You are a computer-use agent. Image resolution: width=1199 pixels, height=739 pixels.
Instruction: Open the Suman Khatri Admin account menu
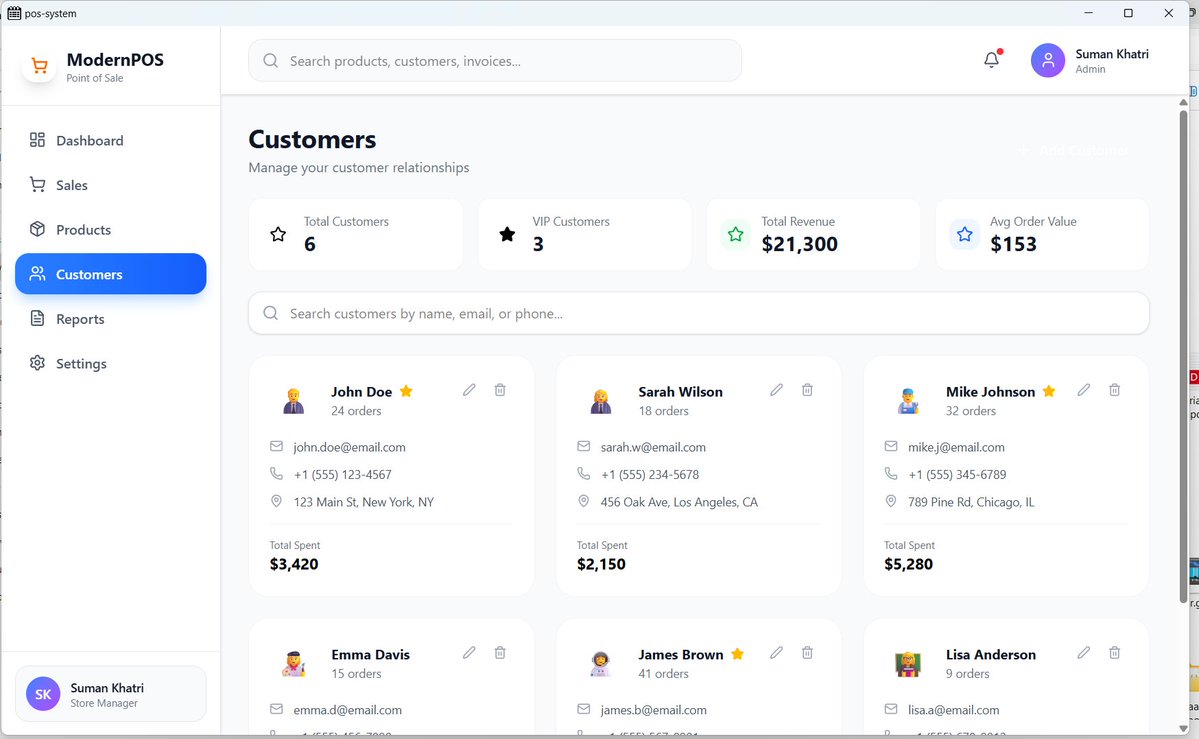pyautogui.click(x=1090, y=60)
